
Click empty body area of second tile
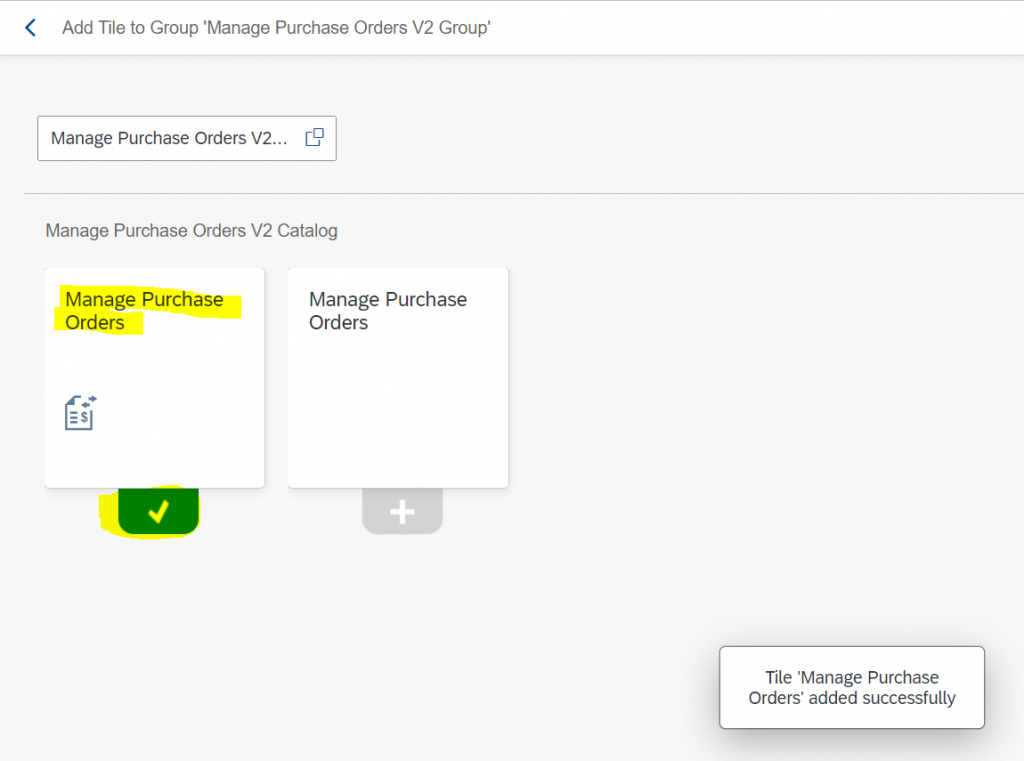pyautogui.click(x=398, y=412)
